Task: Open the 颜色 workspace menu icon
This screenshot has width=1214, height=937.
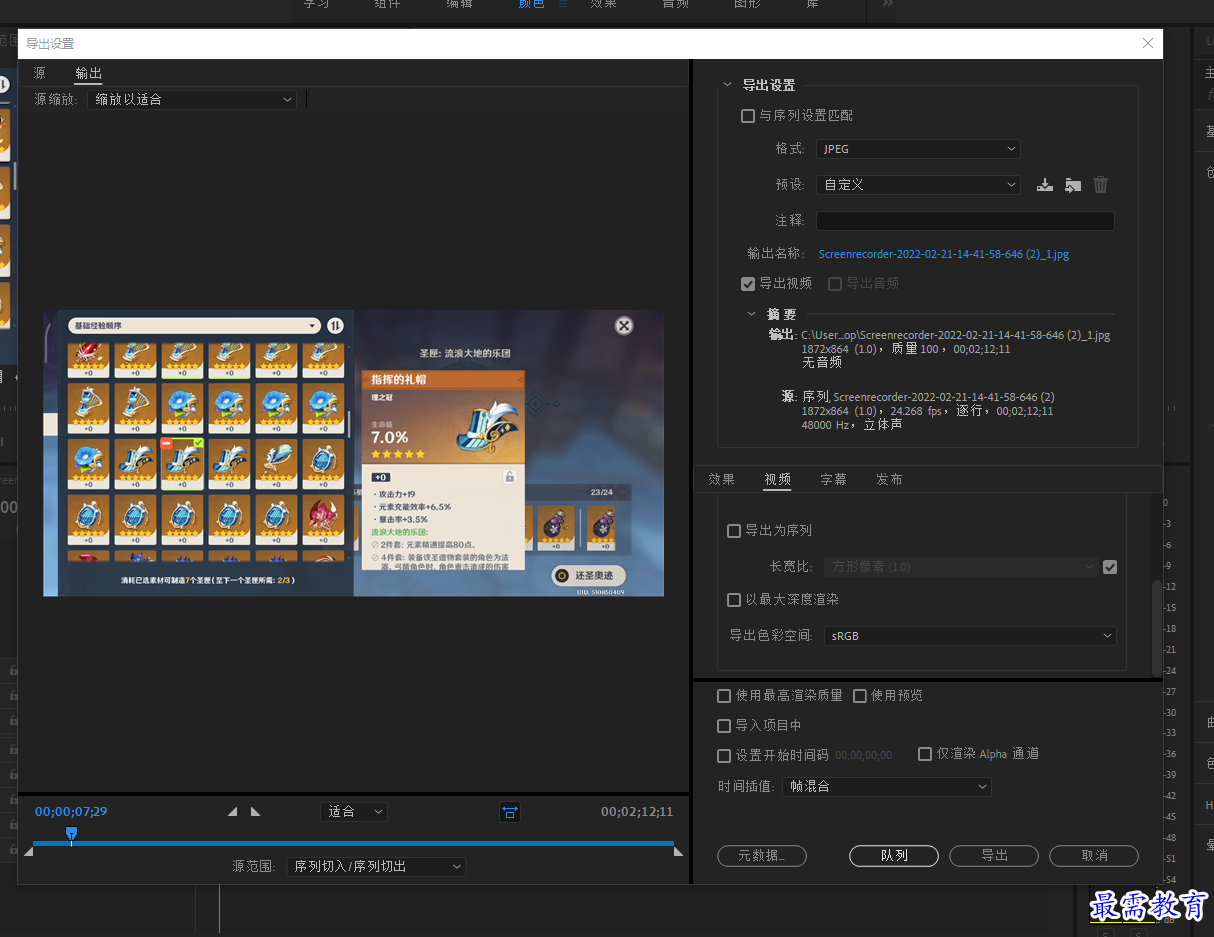Action: (562, 4)
